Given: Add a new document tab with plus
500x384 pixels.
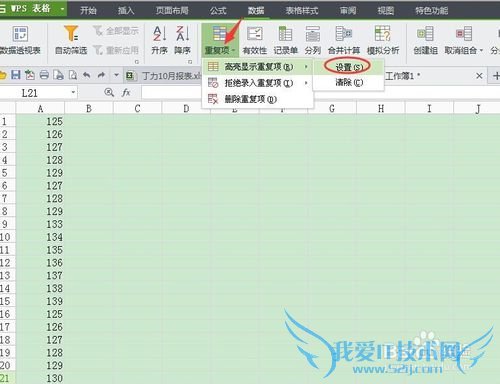Looking at the screenshot, I should 496,76.
